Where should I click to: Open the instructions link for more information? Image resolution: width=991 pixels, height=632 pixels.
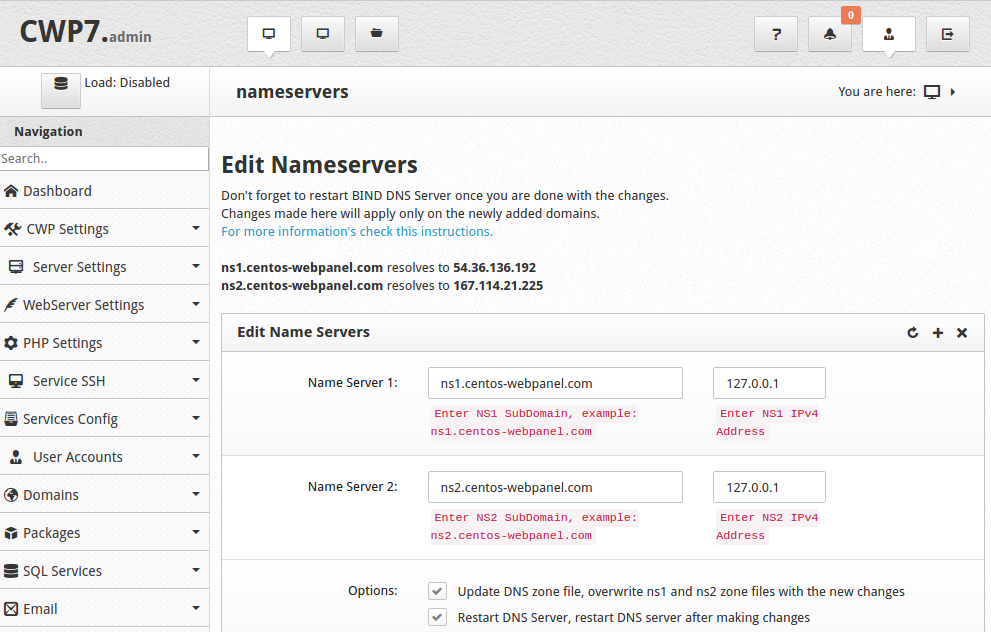pyautogui.click(x=356, y=231)
